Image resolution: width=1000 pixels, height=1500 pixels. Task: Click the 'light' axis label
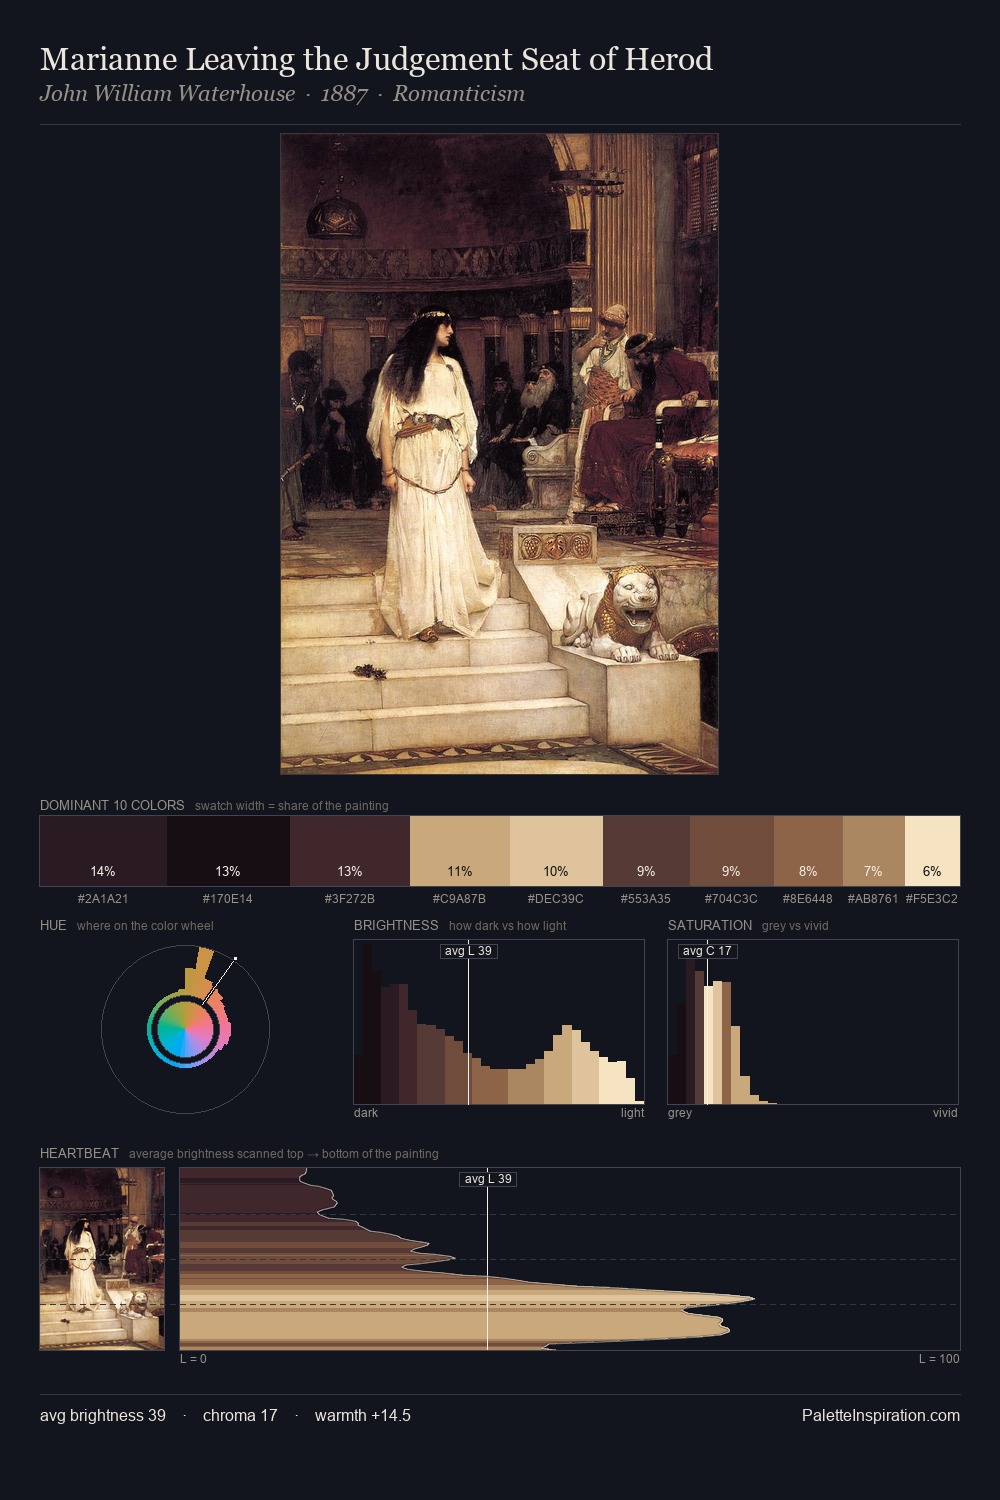(632, 1113)
